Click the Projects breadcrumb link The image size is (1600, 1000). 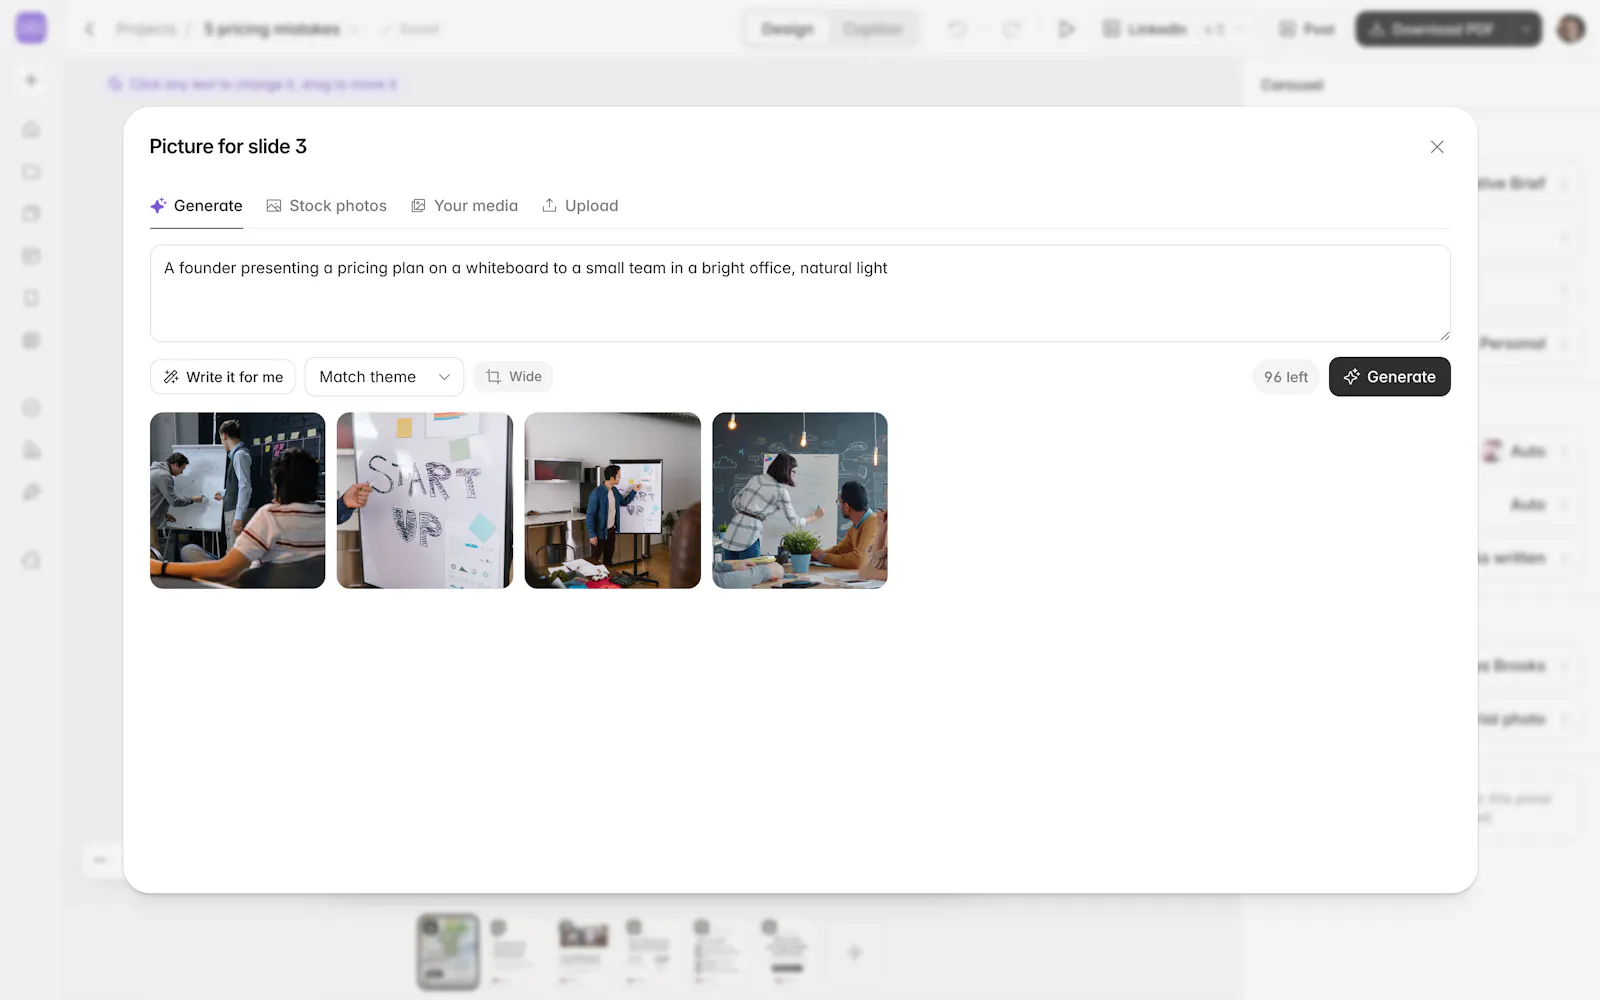tap(146, 29)
